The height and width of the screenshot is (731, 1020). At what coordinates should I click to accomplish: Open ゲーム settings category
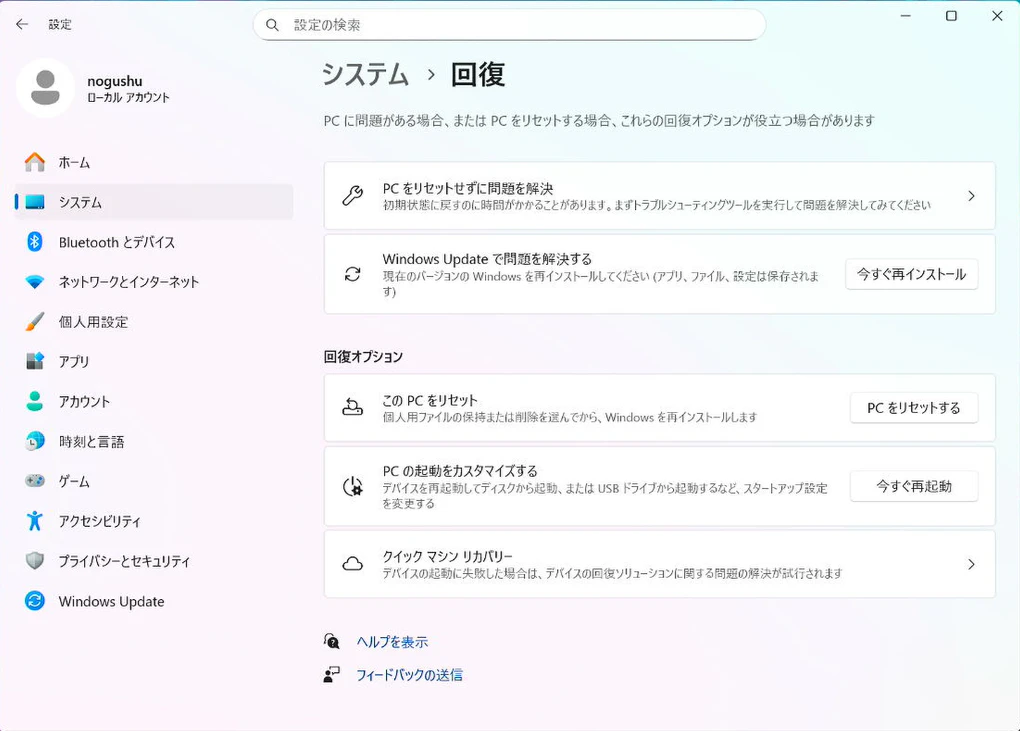click(154, 481)
